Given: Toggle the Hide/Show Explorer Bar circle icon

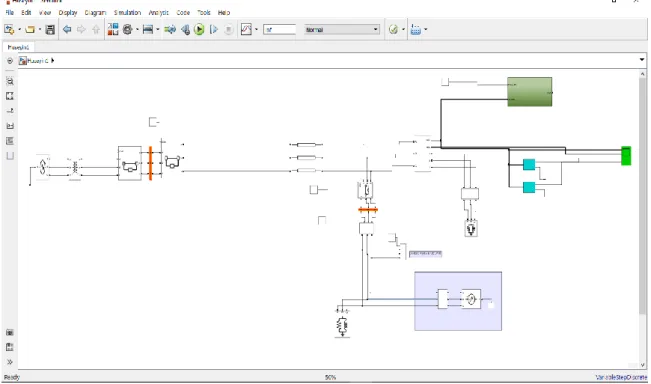Looking at the screenshot, I should (x=10, y=61).
